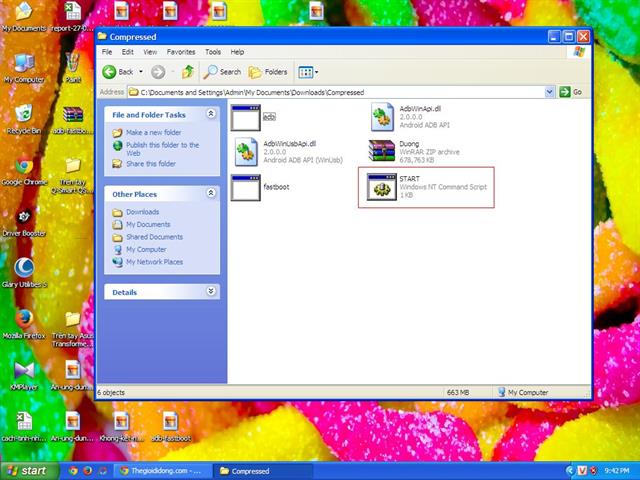The height and width of the screenshot is (480, 640).
Task: Select the AdbWinUsbApi.dll file icon
Action: tap(246, 152)
